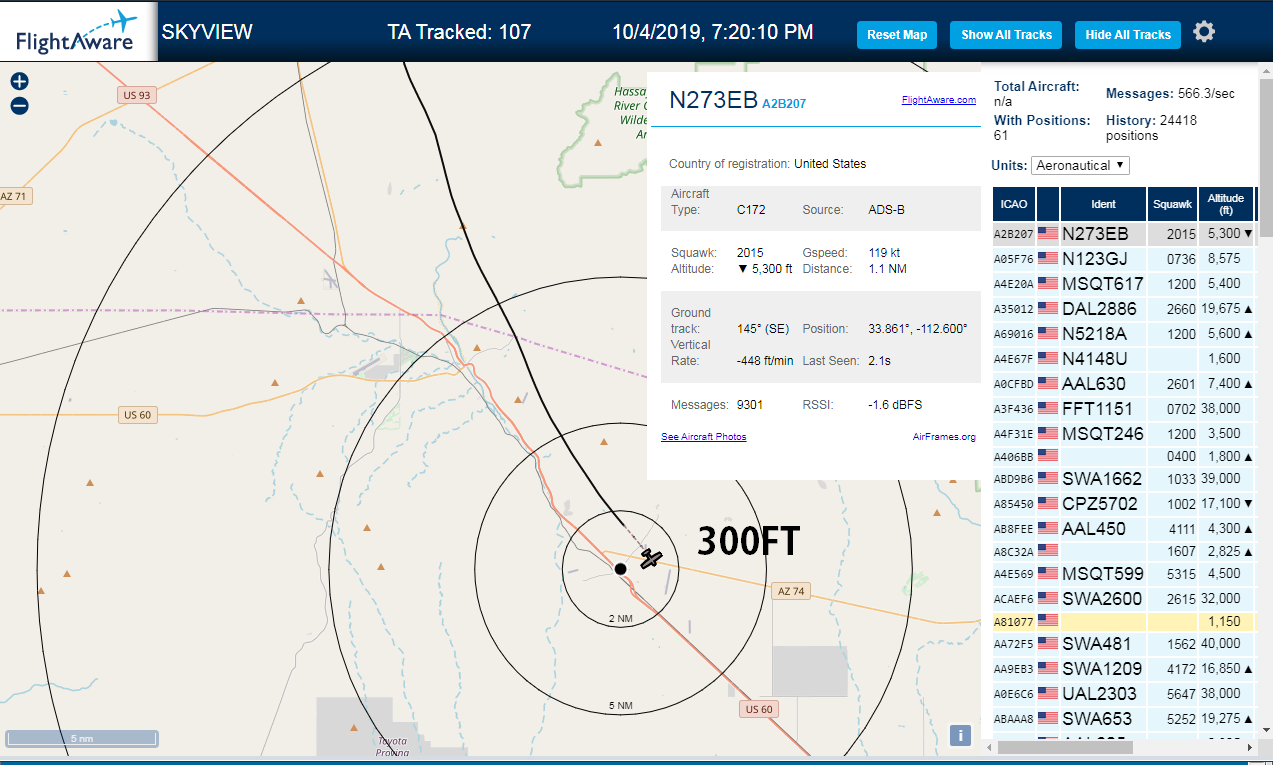Click the US flag in the DAL2886 row

pyautogui.click(x=1048, y=309)
